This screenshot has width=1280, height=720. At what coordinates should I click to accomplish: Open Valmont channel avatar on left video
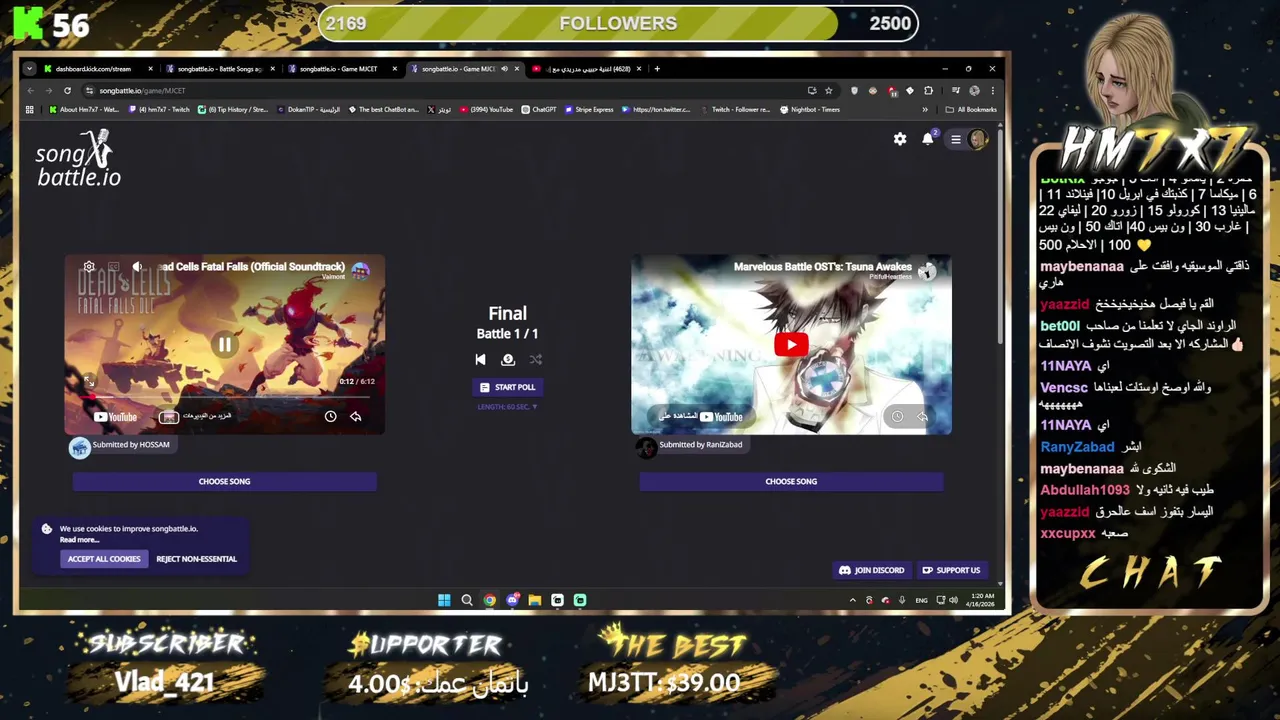(x=360, y=270)
